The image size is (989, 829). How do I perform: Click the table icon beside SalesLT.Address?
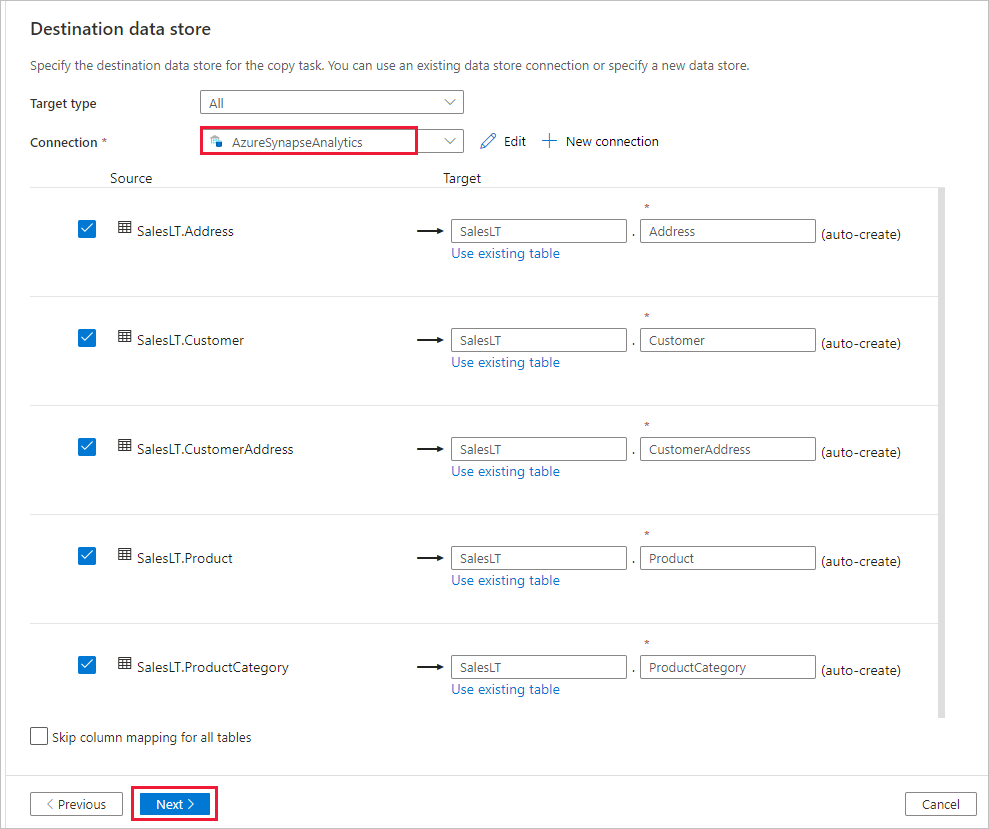click(x=124, y=230)
